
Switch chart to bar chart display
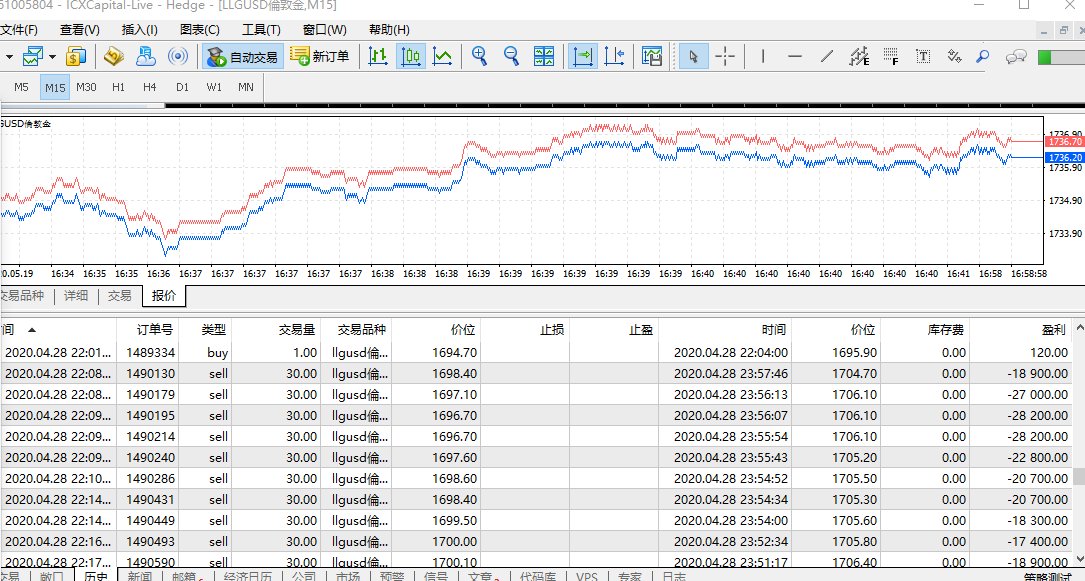coord(378,56)
